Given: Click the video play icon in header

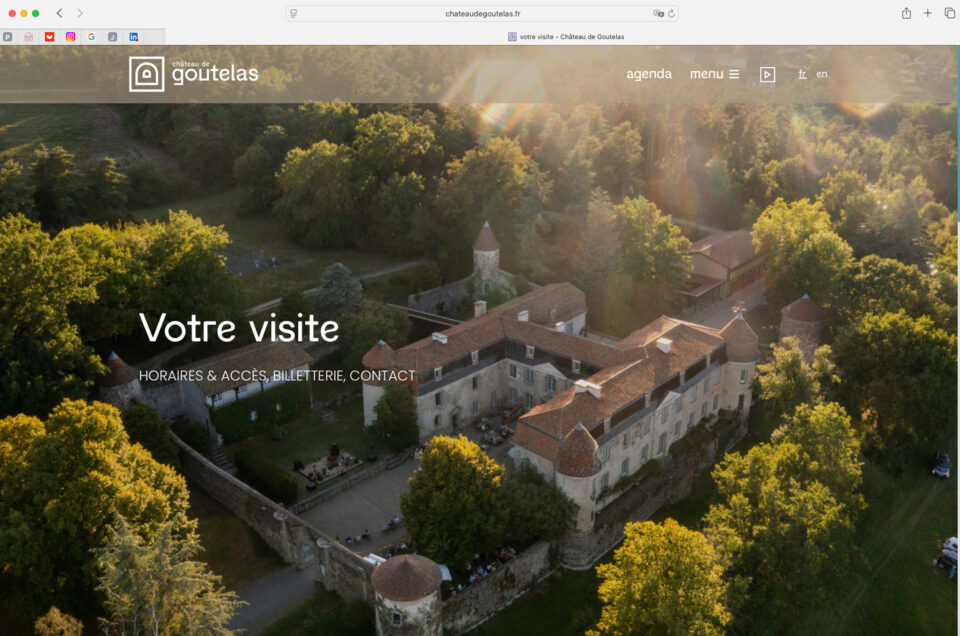Looking at the screenshot, I should (767, 74).
